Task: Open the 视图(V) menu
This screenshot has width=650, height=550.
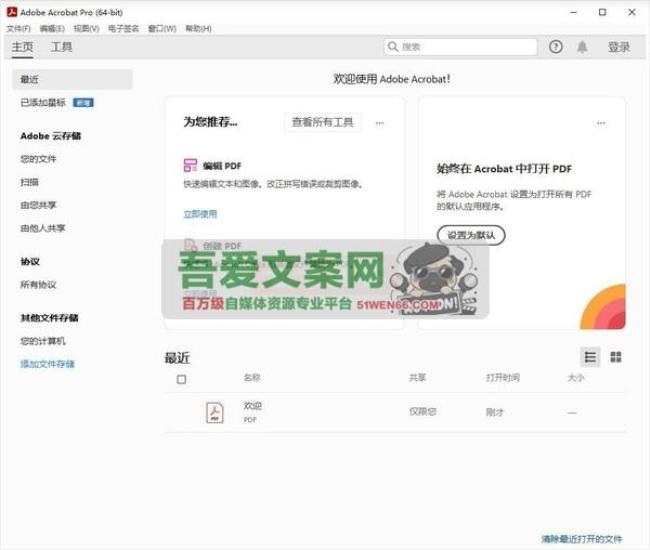Action: (x=86, y=29)
